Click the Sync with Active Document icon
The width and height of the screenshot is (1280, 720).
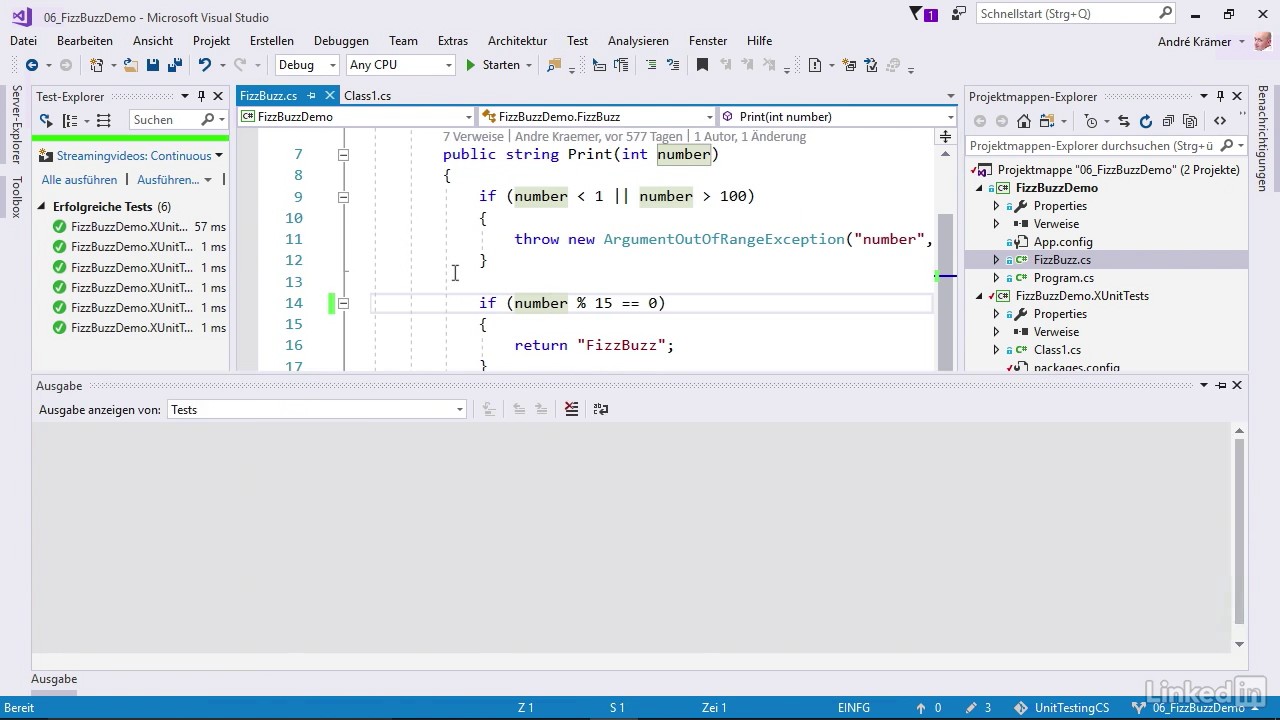click(1124, 121)
